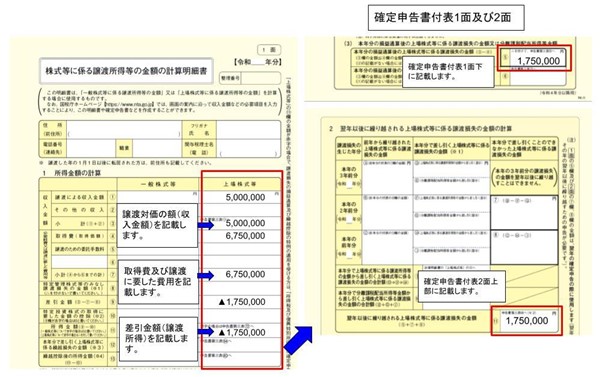Click the 本年分で差し引く上場株式等に係る繰越損失の金額 label on page 1
The width and height of the screenshot is (602, 377).
73,344
